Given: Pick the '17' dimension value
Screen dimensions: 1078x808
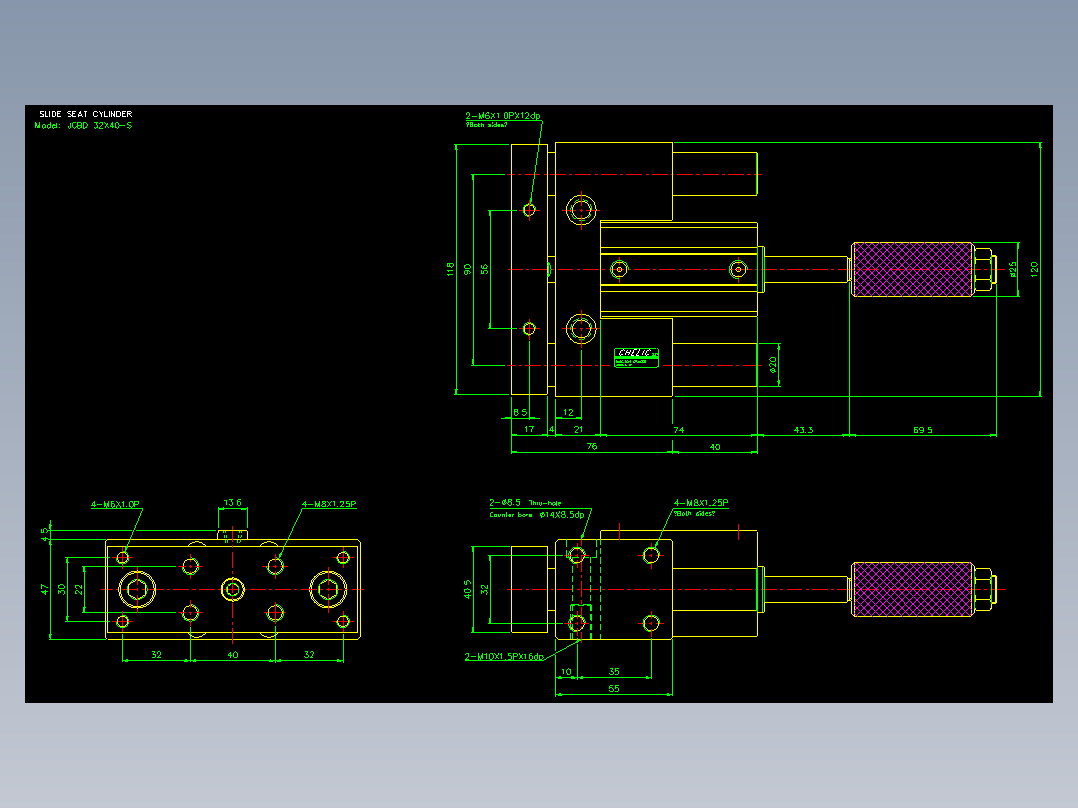Looking at the screenshot, I should click(529, 429).
